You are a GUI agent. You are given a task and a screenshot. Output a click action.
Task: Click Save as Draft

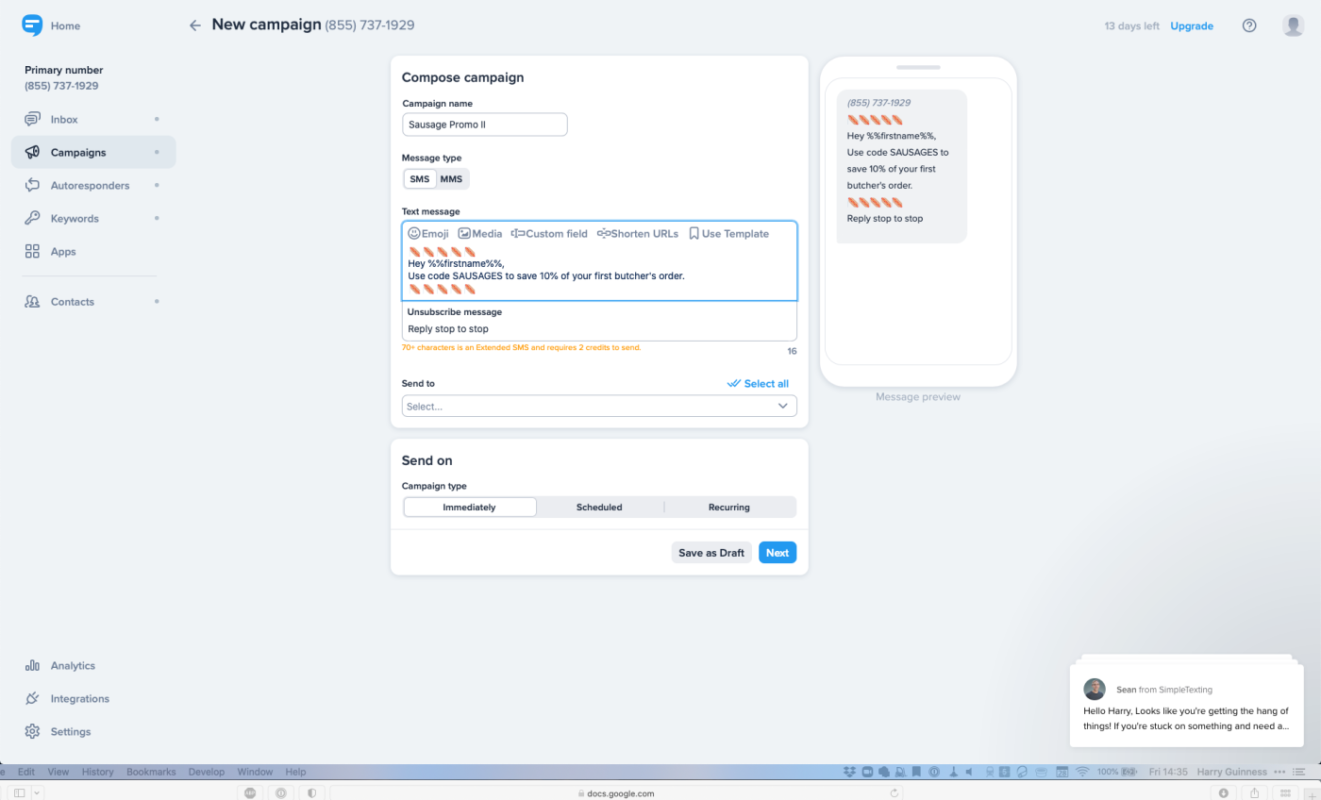[x=712, y=553]
